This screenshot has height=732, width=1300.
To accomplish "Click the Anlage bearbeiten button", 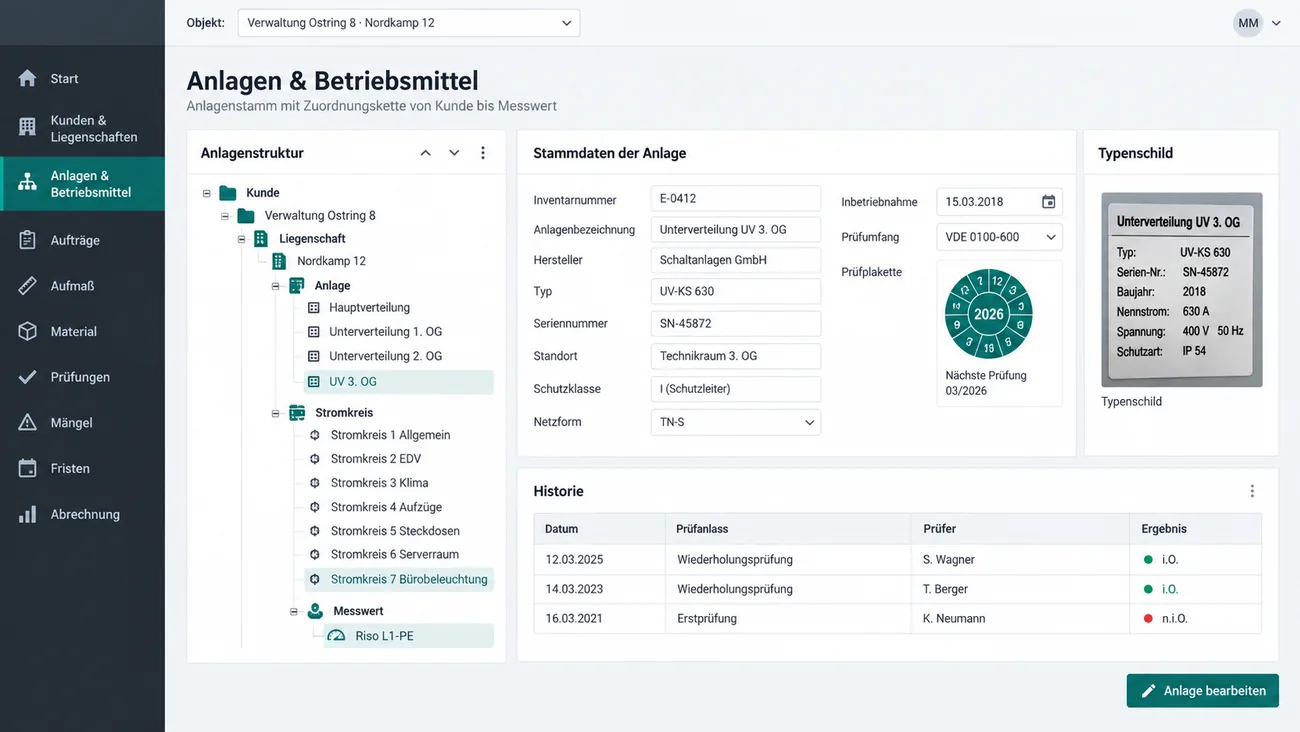I will 1203,691.
